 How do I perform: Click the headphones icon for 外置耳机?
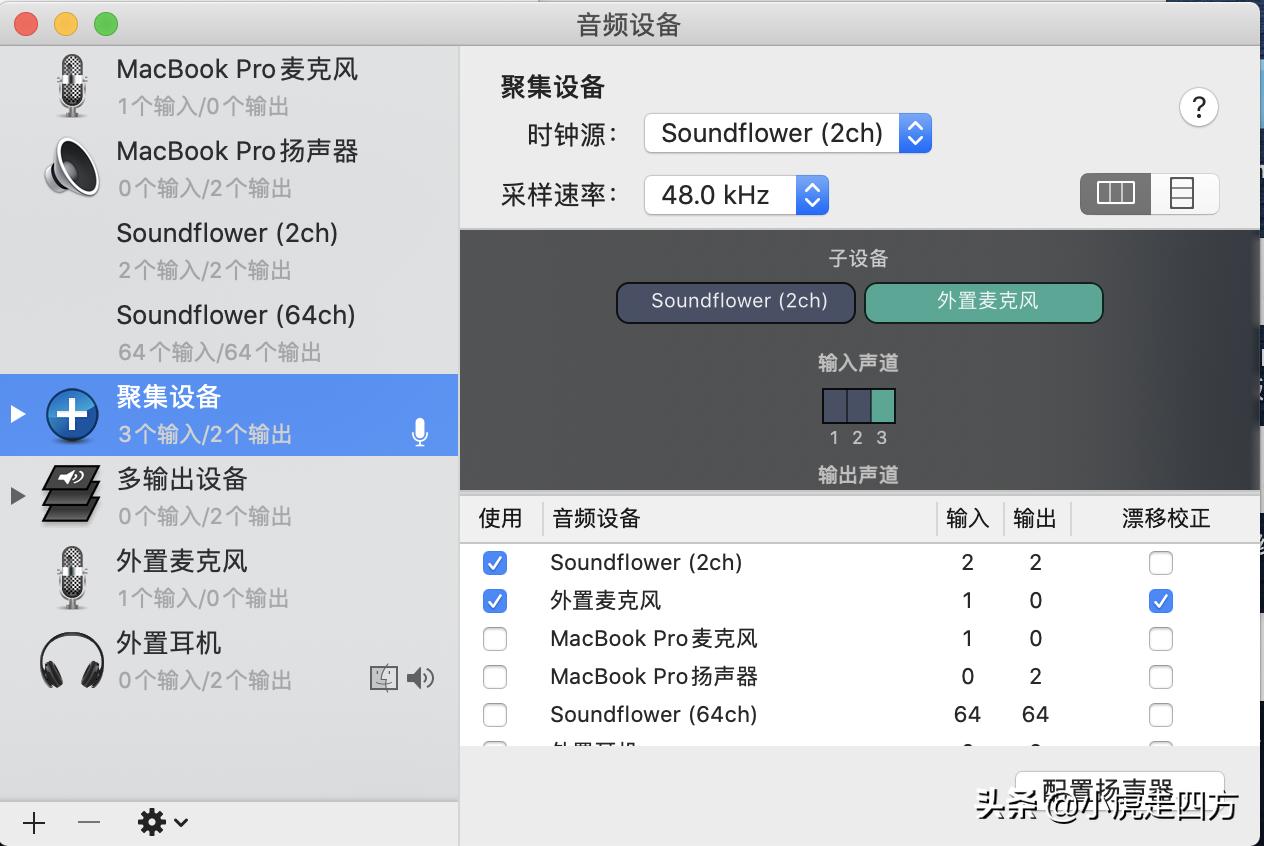[70, 661]
